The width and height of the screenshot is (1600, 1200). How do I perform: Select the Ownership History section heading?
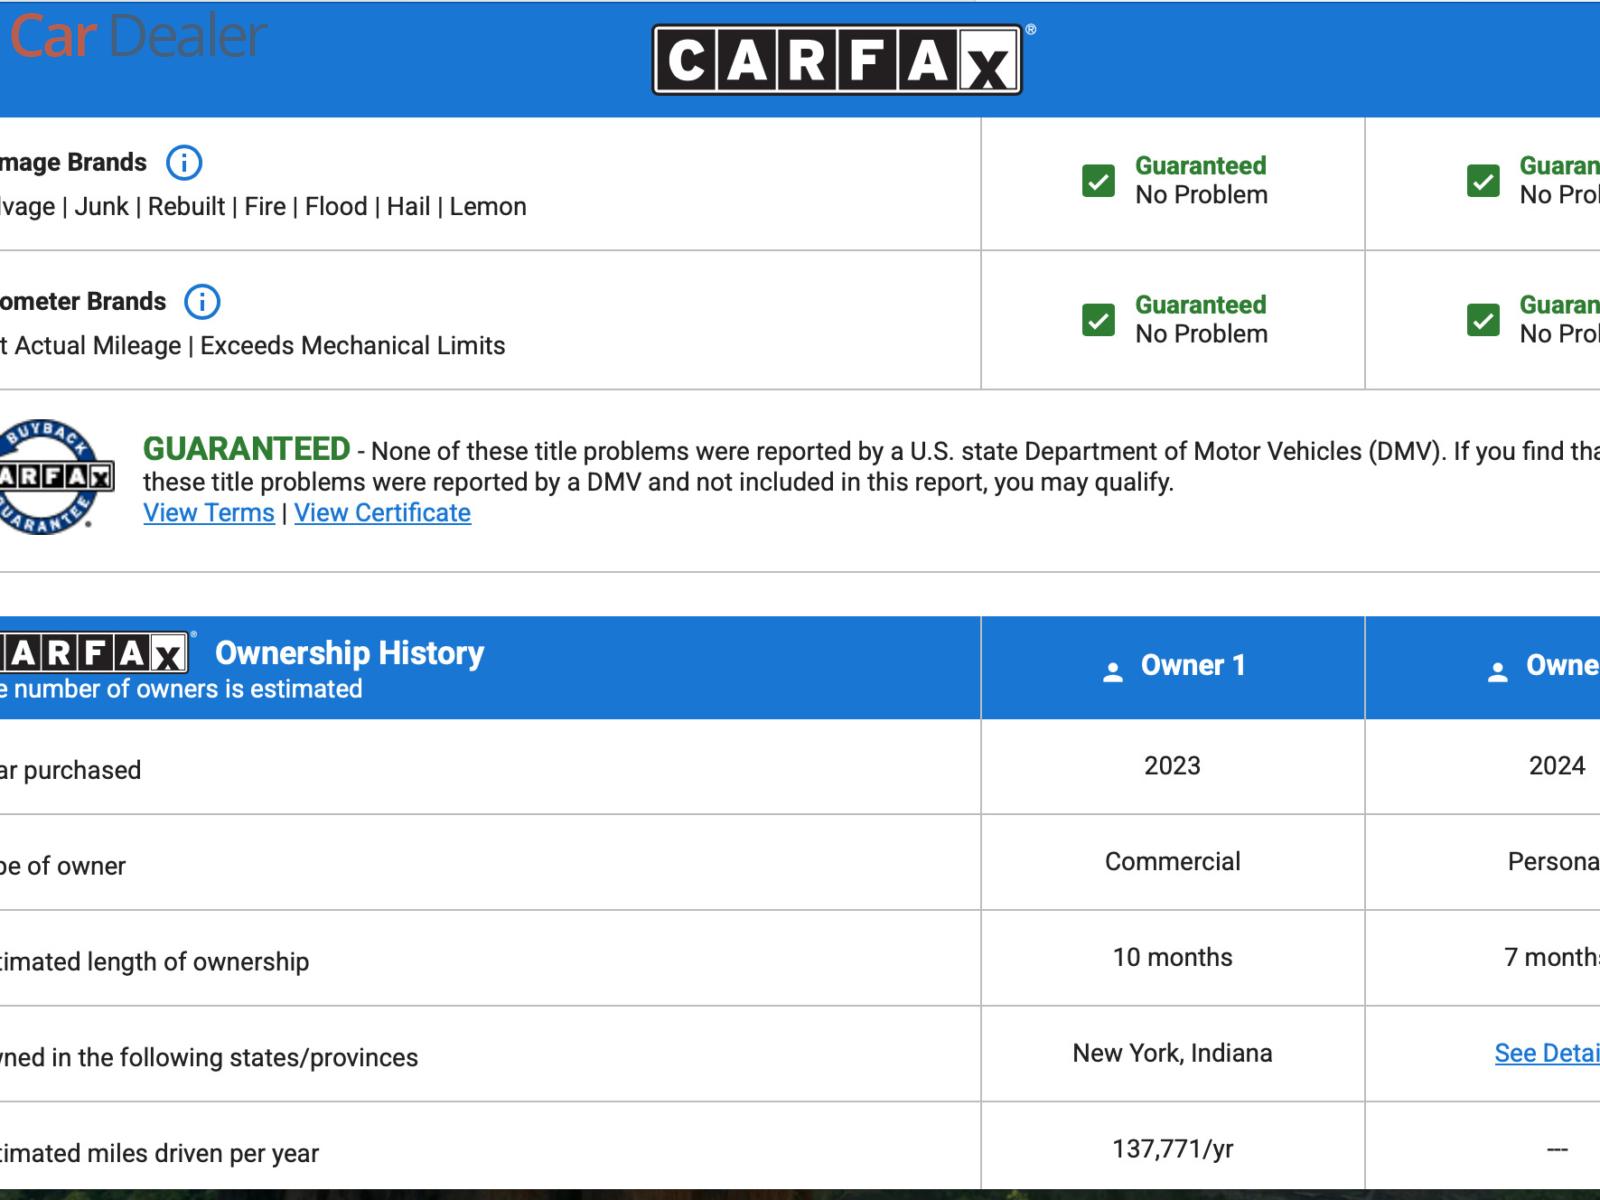(349, 653)
